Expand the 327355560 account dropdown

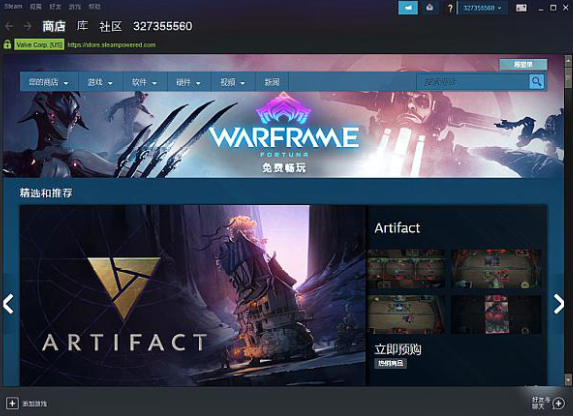[482, 8]
